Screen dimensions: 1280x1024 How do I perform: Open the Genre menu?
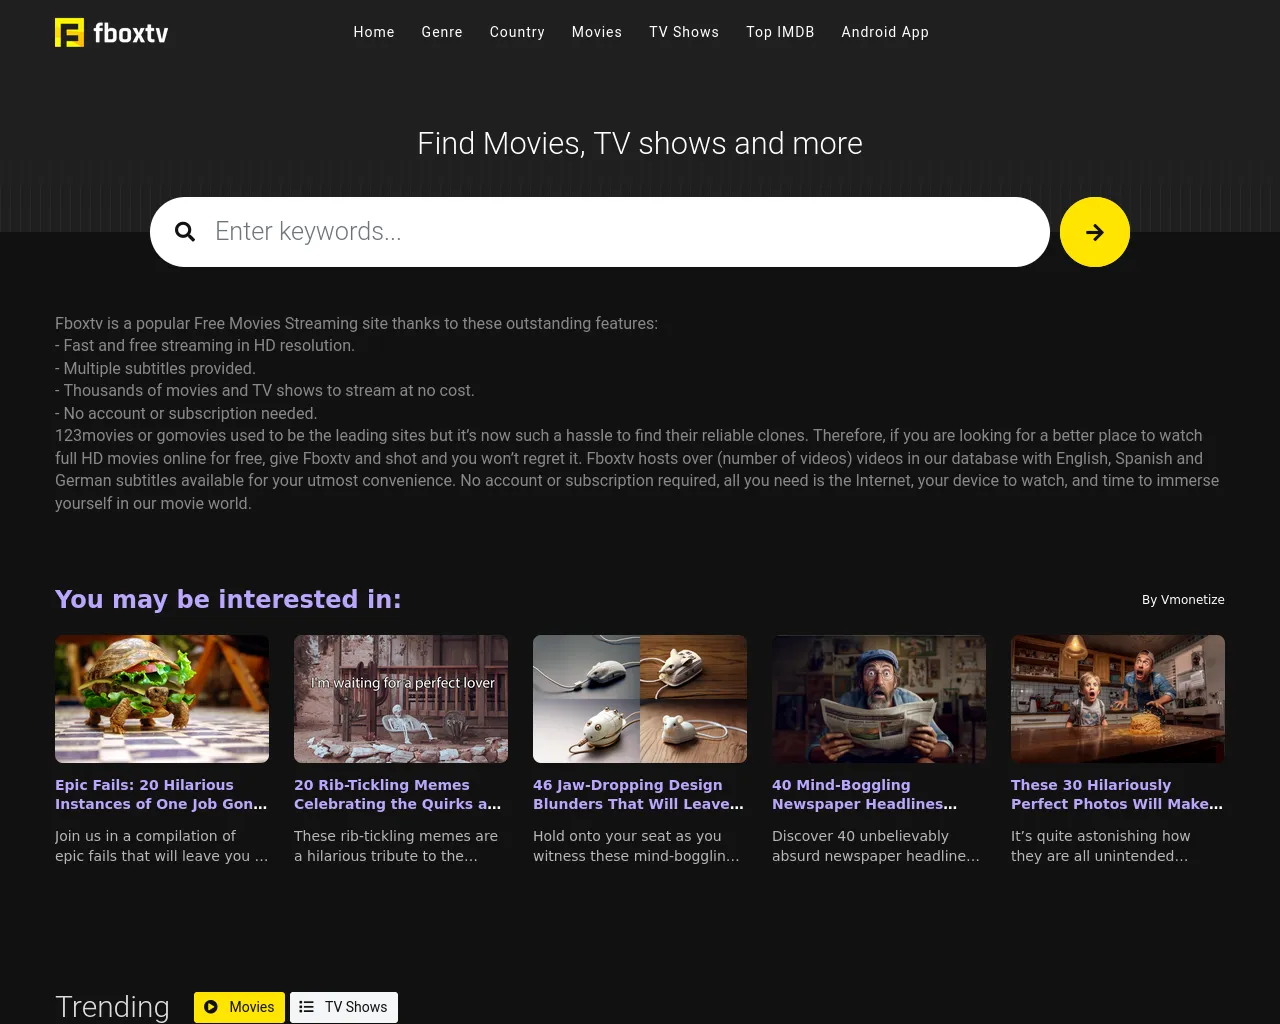pyautogui.click(x=442, y=32)
